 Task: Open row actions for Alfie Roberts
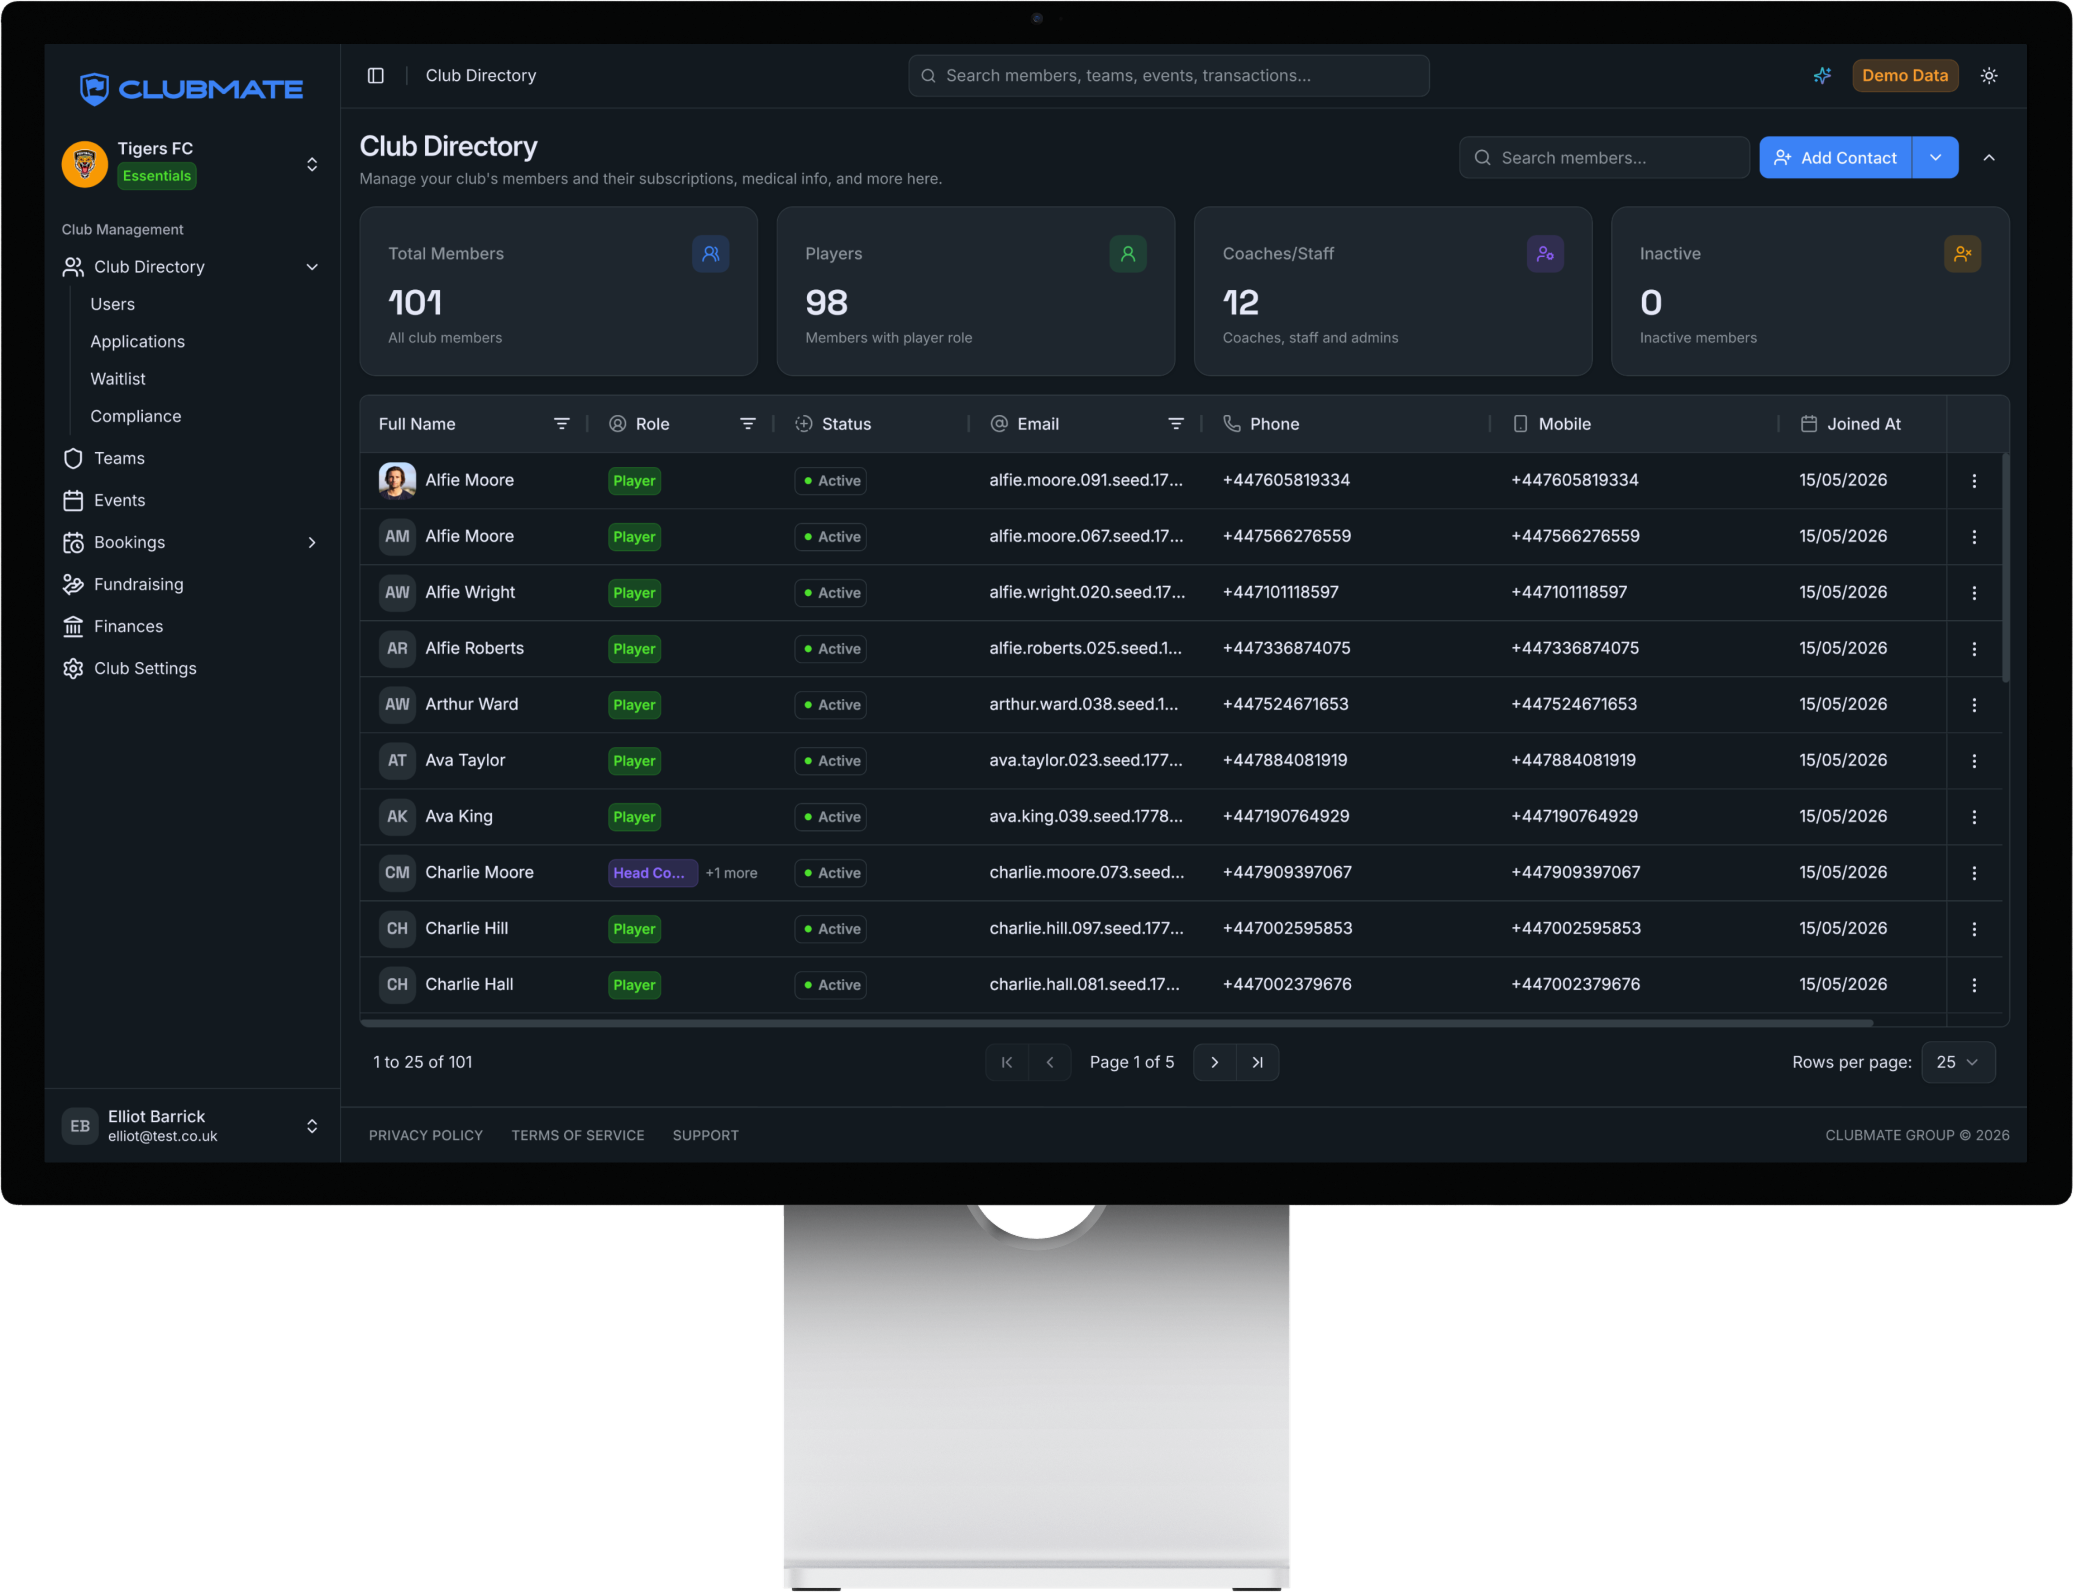[1974, 649]
